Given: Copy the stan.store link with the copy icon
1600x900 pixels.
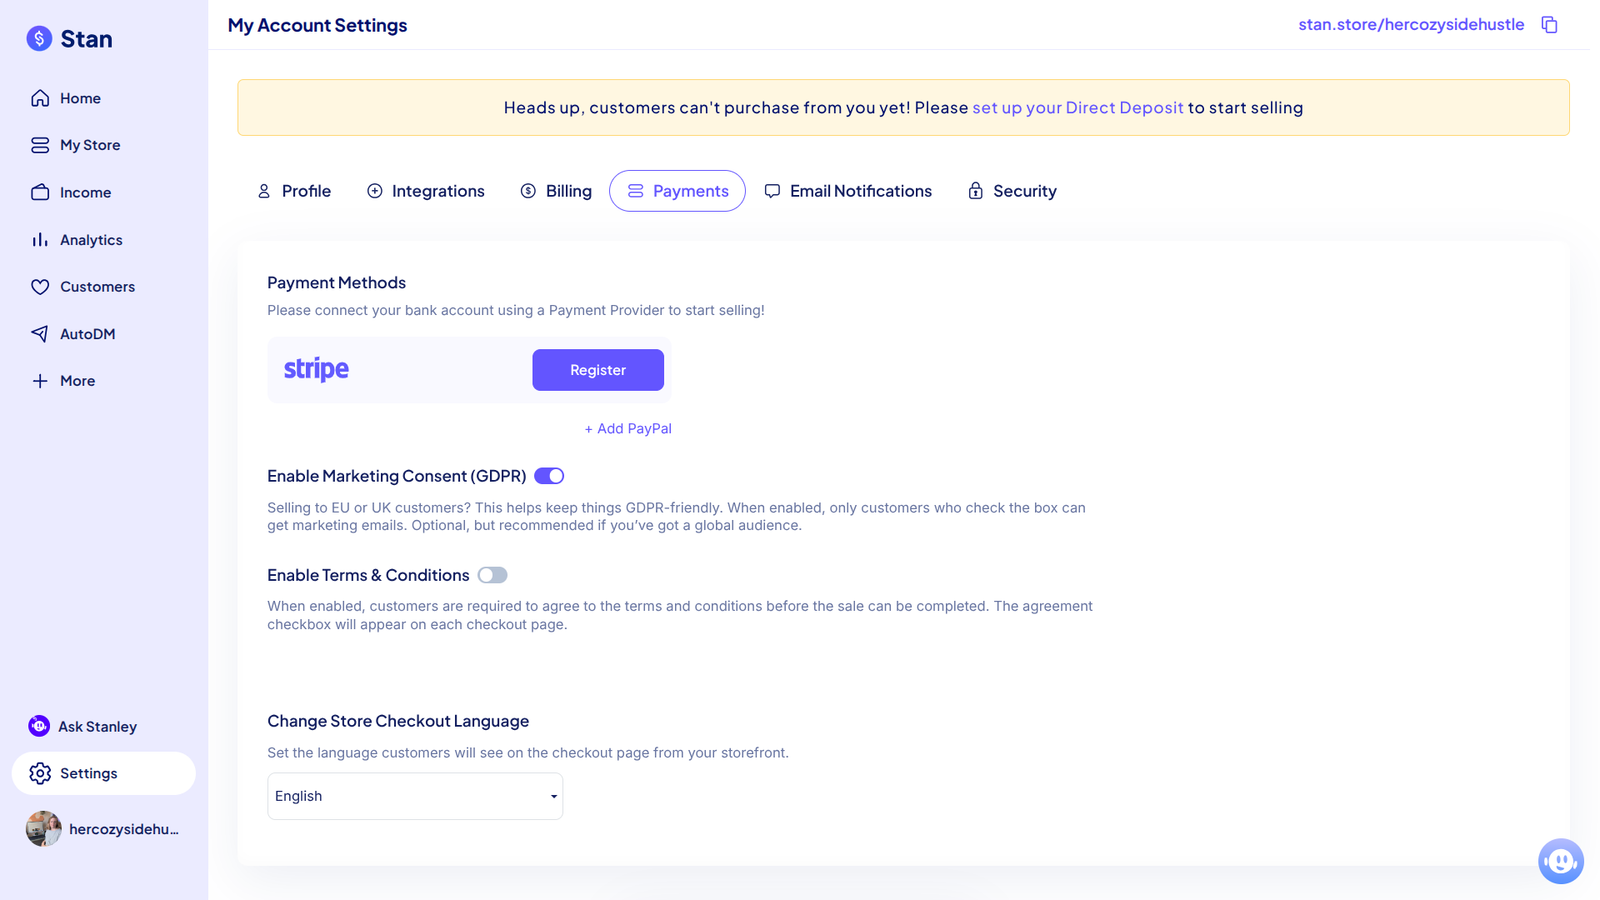Looking at the screenshot, I should click(x=1549, y=25).
